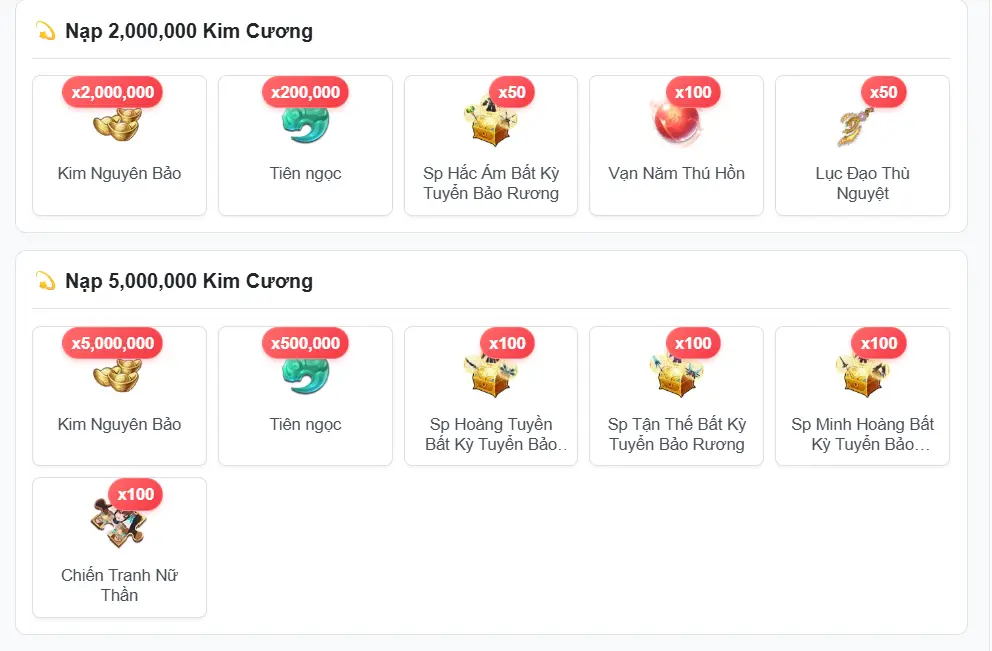992x651 pixels.
Task: Click the yellow arrow icon beside Nạp 5,000,000
Action: click(x=46, y=280)
